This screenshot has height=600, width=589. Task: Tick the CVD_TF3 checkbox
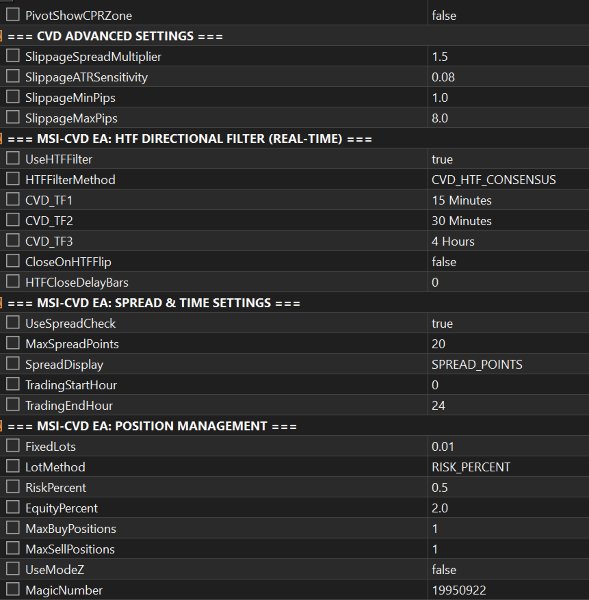[x=13, y=240]
